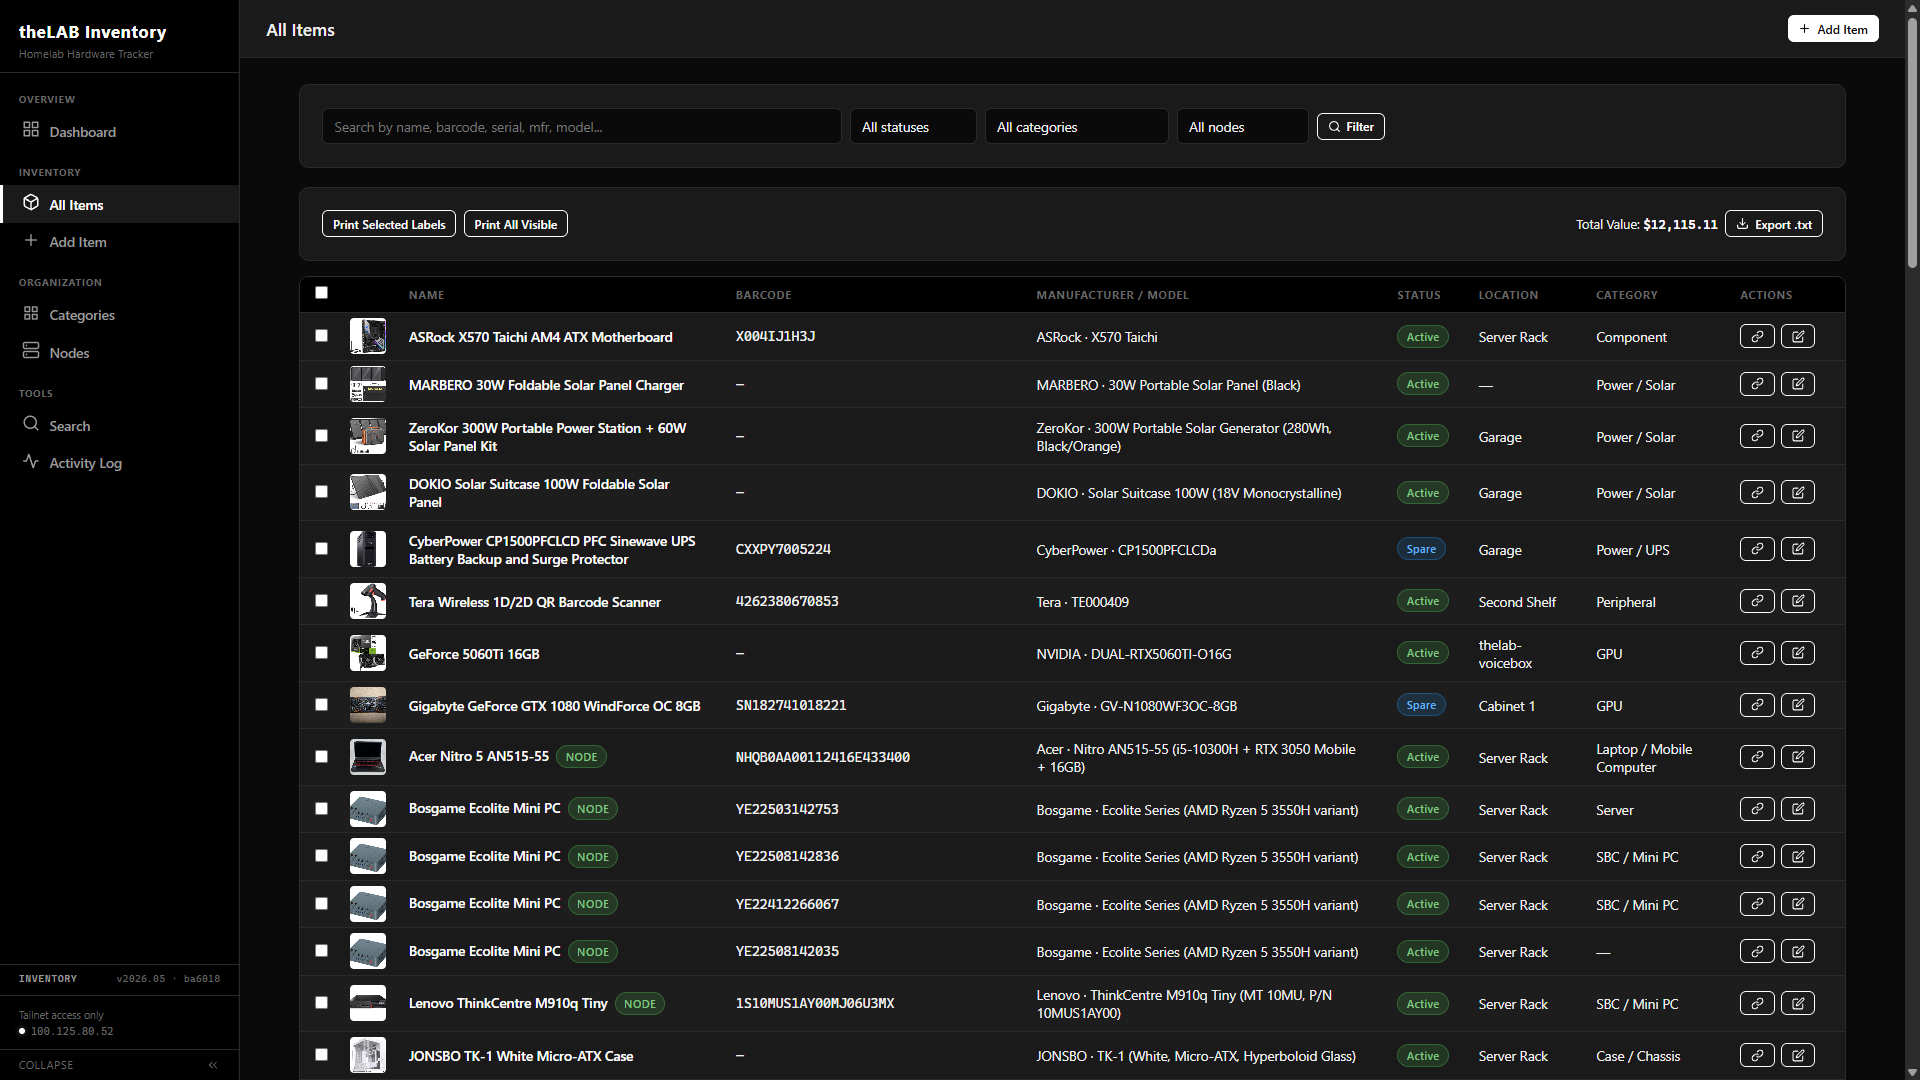Screen dimensions: 1920x1080
Task: Click the Activity Log pulse icon
Action: (31, 461)
